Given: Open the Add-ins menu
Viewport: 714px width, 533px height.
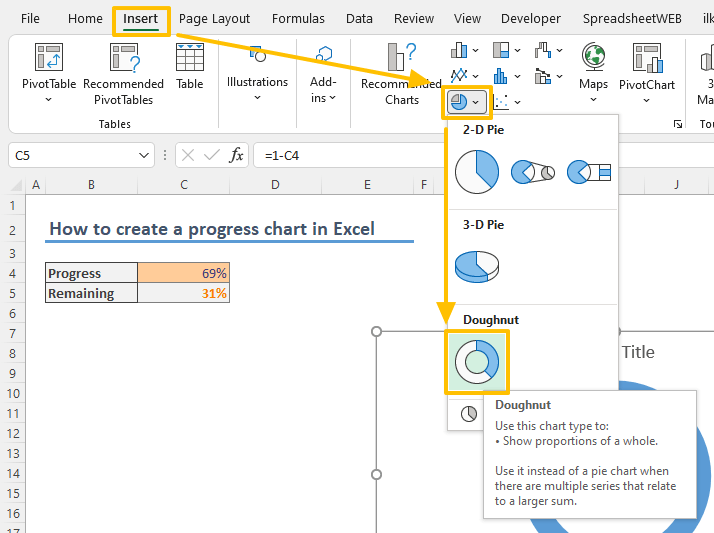Looking at the screenshot, I should [323, 74].
